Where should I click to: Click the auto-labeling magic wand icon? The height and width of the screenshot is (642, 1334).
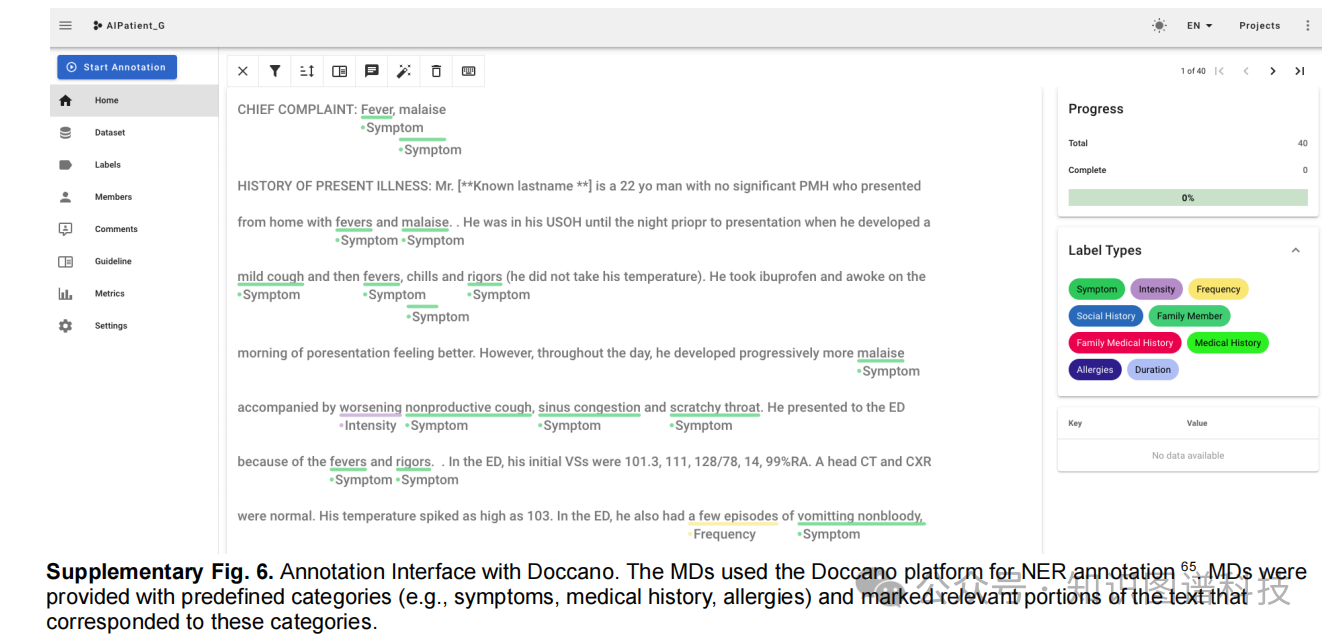click(x=404, y=71)
